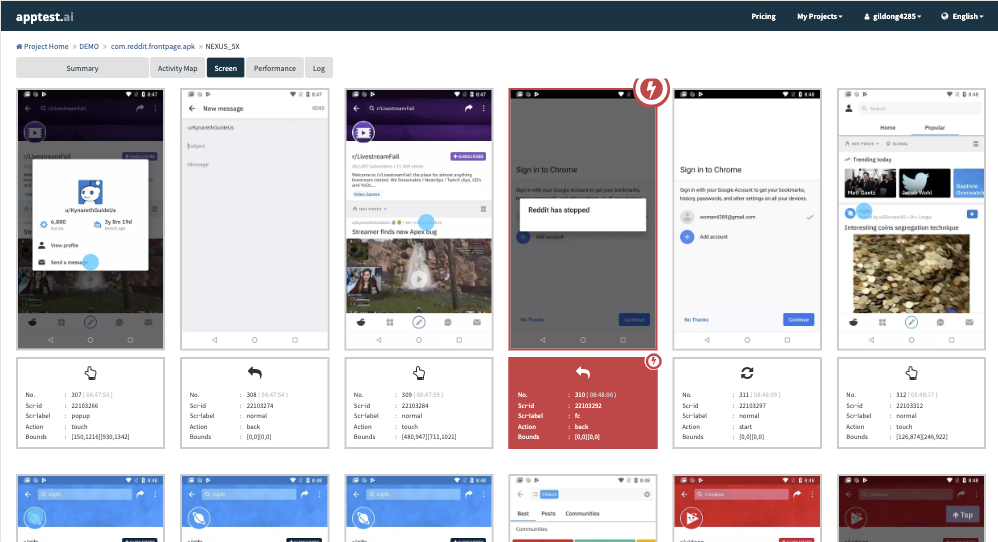Open the Performance tab
This screenshot has width=998, height=542.
tap(274, 68)
